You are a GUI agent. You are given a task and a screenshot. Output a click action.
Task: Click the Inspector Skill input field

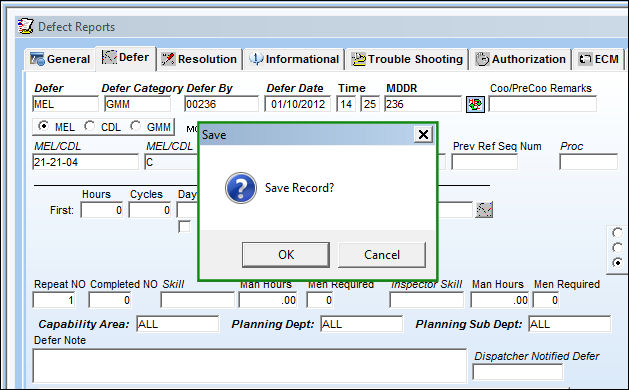[x=426, y=300]
